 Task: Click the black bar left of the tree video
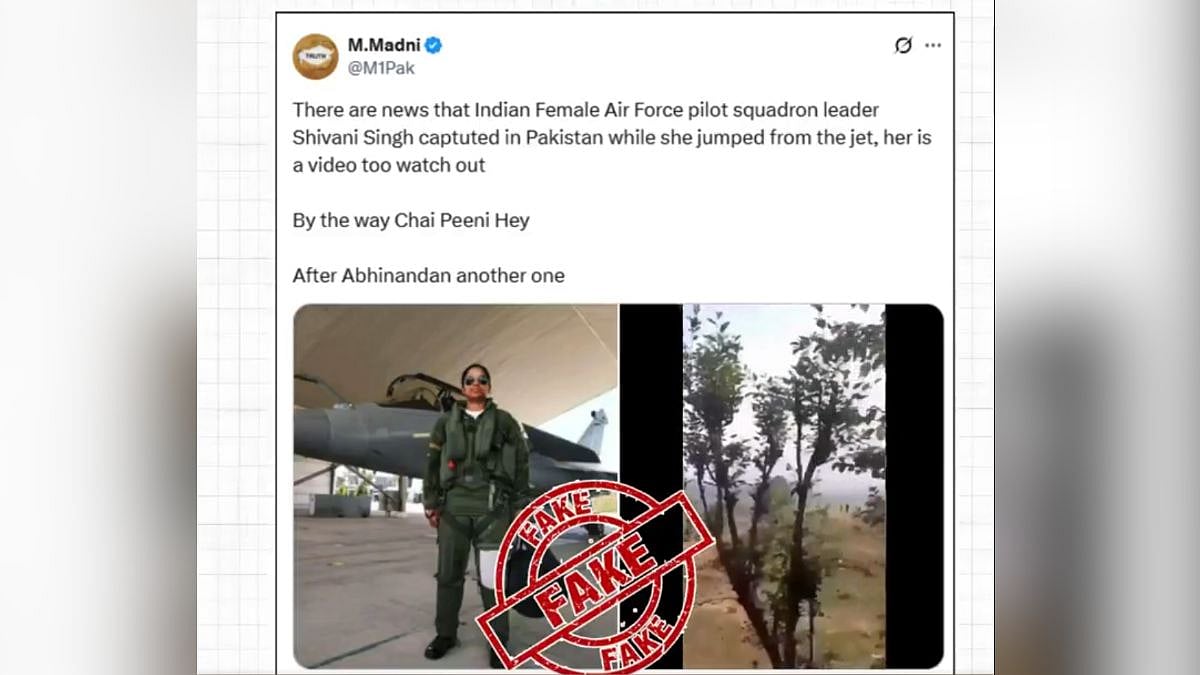(650, 486)
